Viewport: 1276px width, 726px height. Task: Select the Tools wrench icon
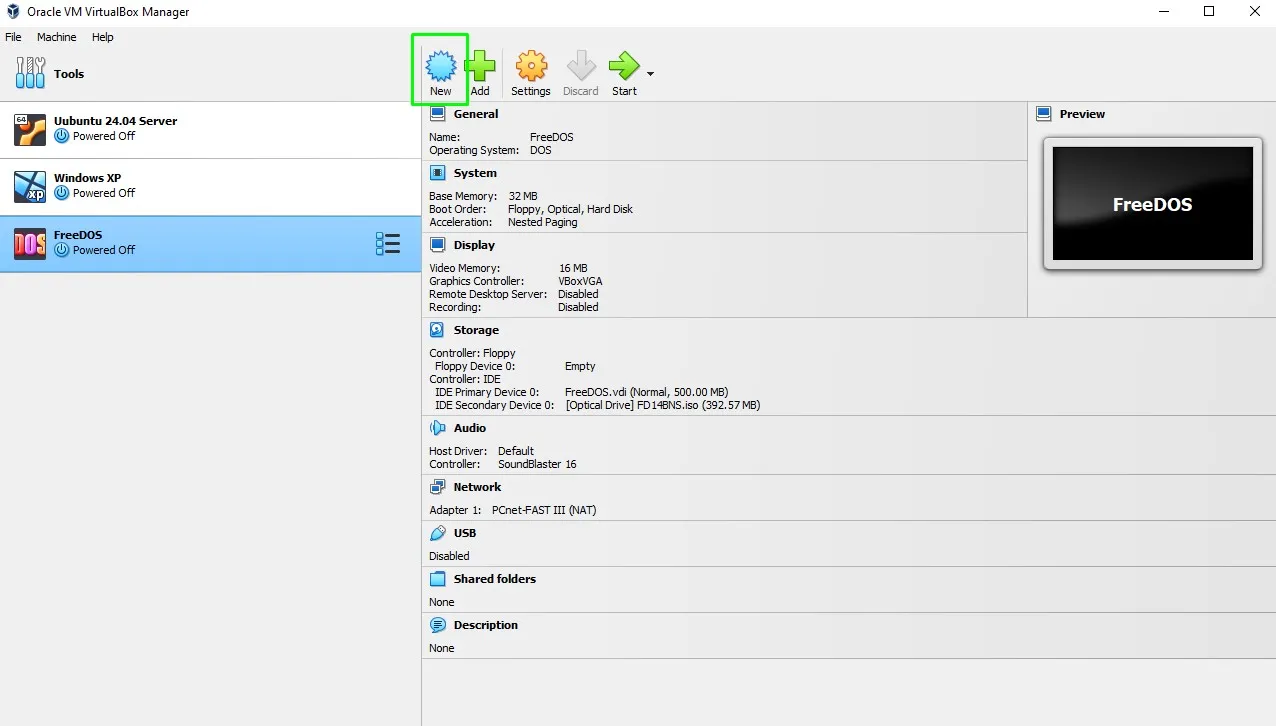pos(30,73)
